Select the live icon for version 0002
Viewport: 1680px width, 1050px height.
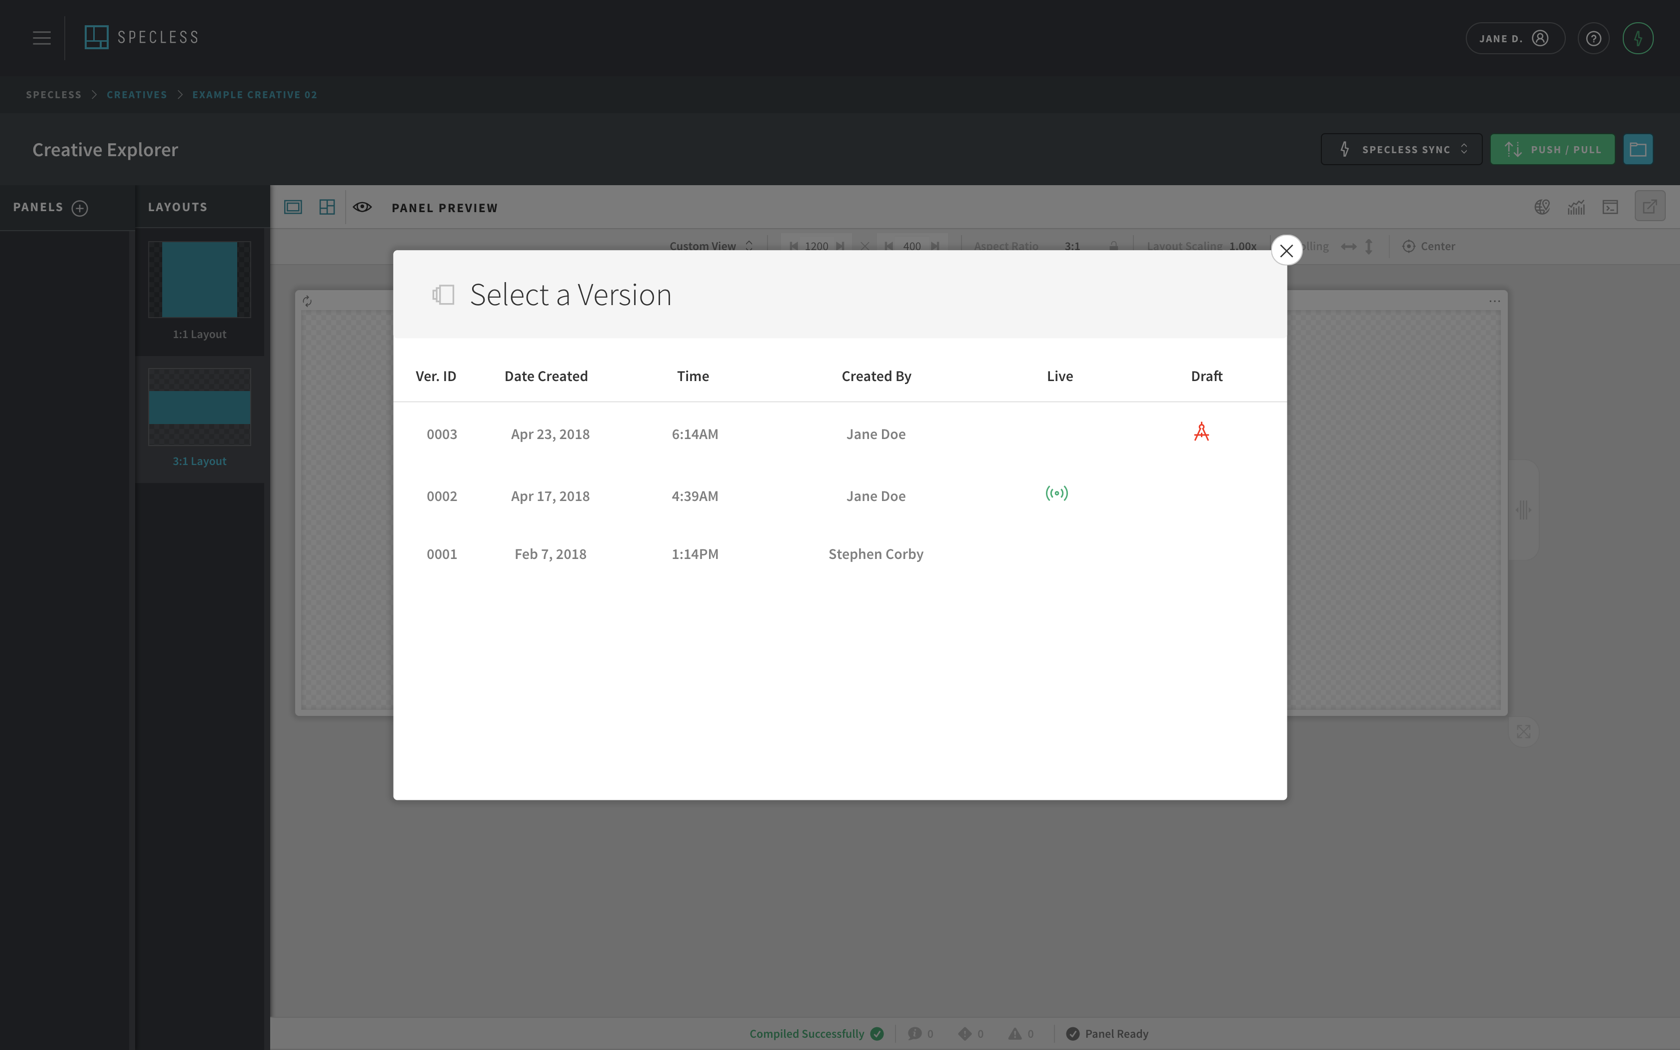pyautogui.click(x=1057, y=493)
